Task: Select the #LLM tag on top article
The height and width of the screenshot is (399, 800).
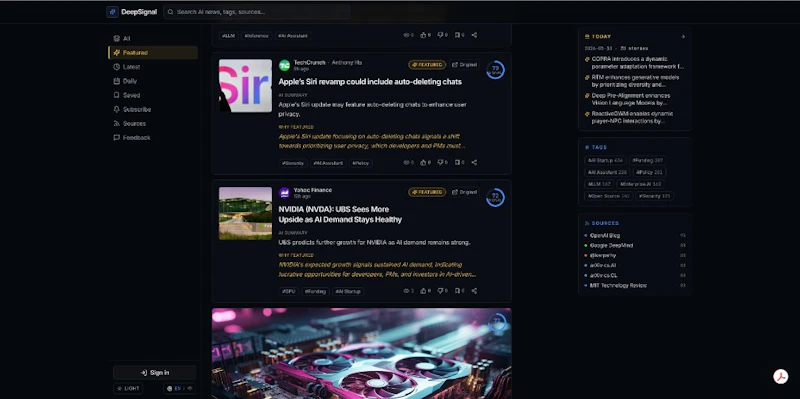Action: coord(229,36)
